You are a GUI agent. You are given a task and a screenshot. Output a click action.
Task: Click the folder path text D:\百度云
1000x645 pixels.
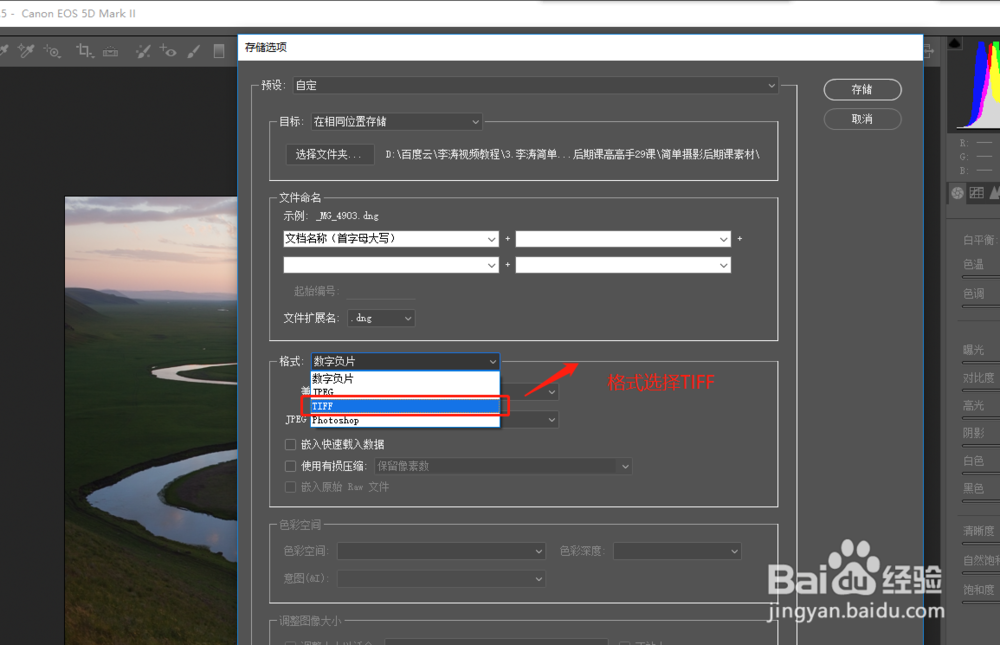tap(572, 154)
